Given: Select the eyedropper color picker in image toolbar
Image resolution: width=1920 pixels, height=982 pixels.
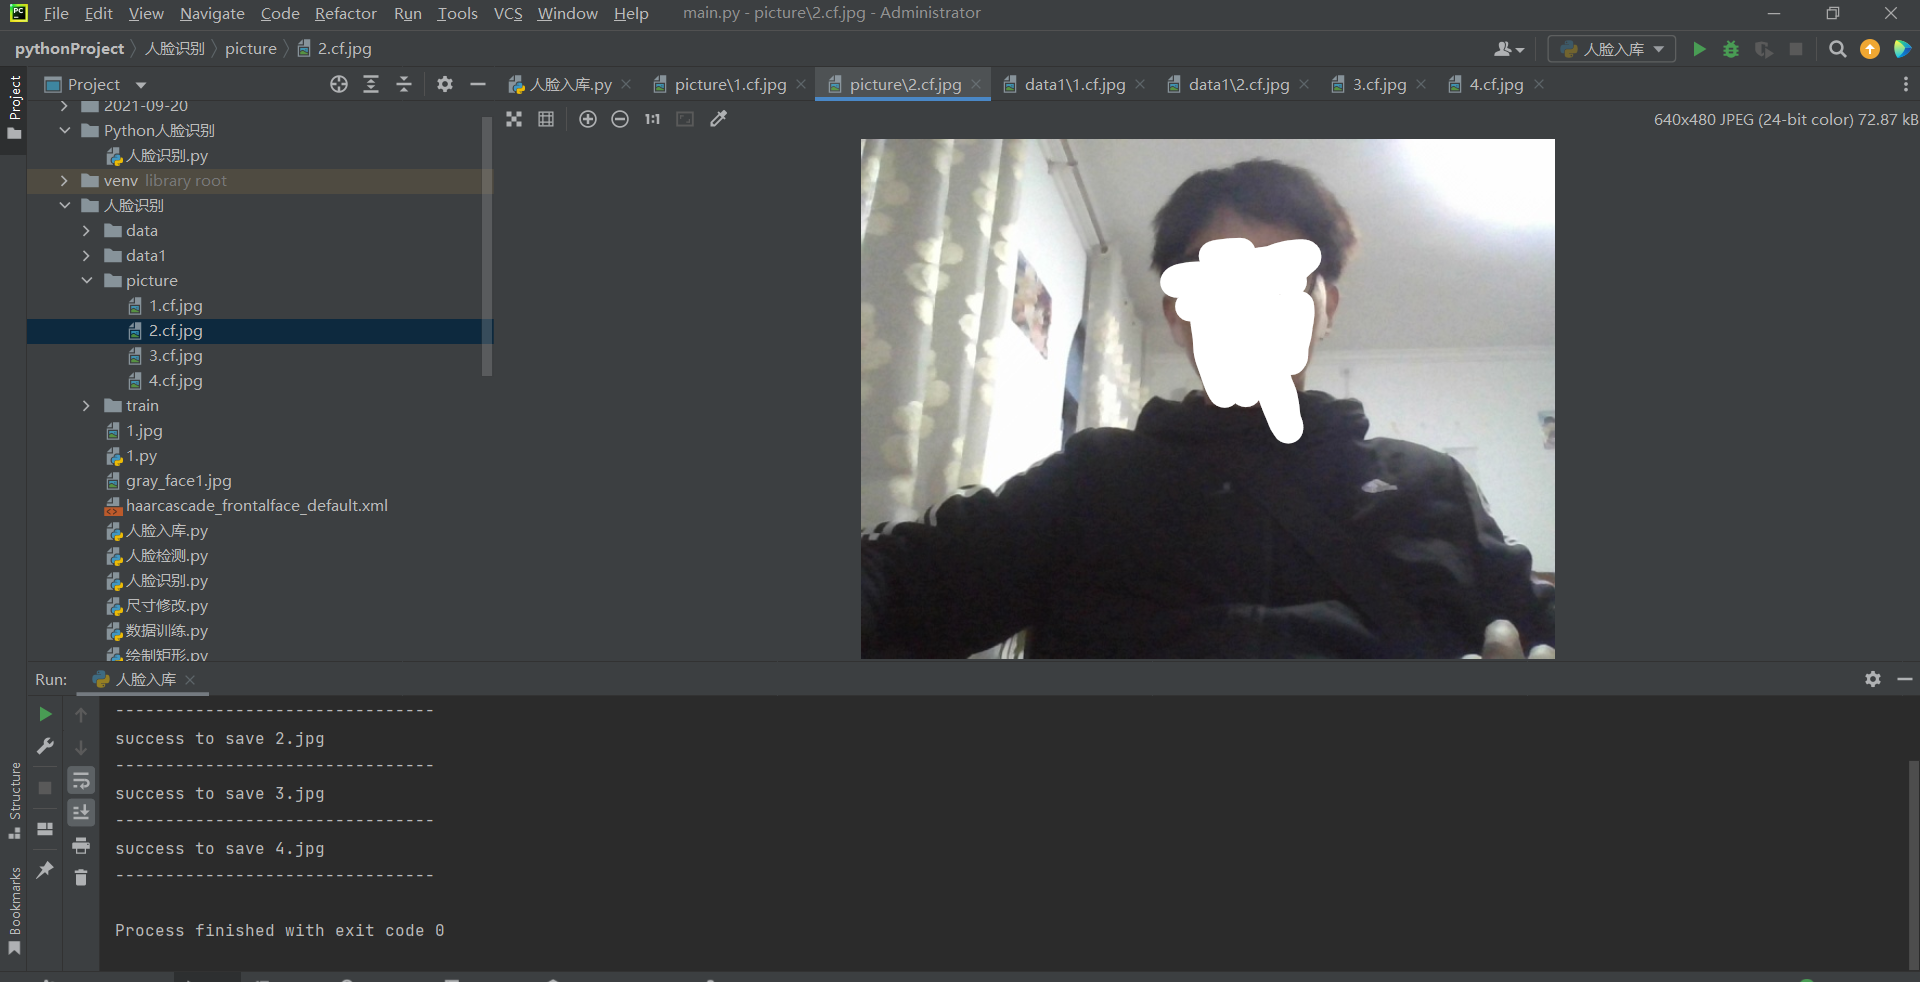Looking at the screenshot, I should (718, 119).
